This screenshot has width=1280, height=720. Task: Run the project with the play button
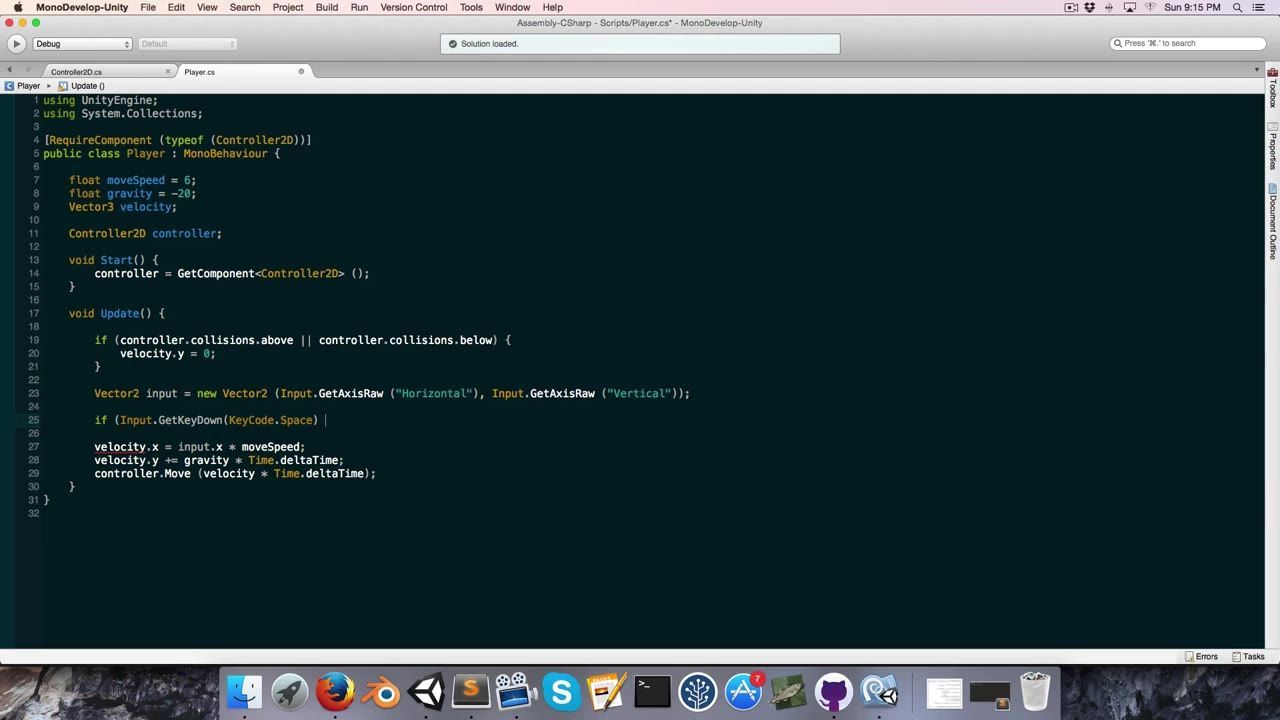coord(16,44)
